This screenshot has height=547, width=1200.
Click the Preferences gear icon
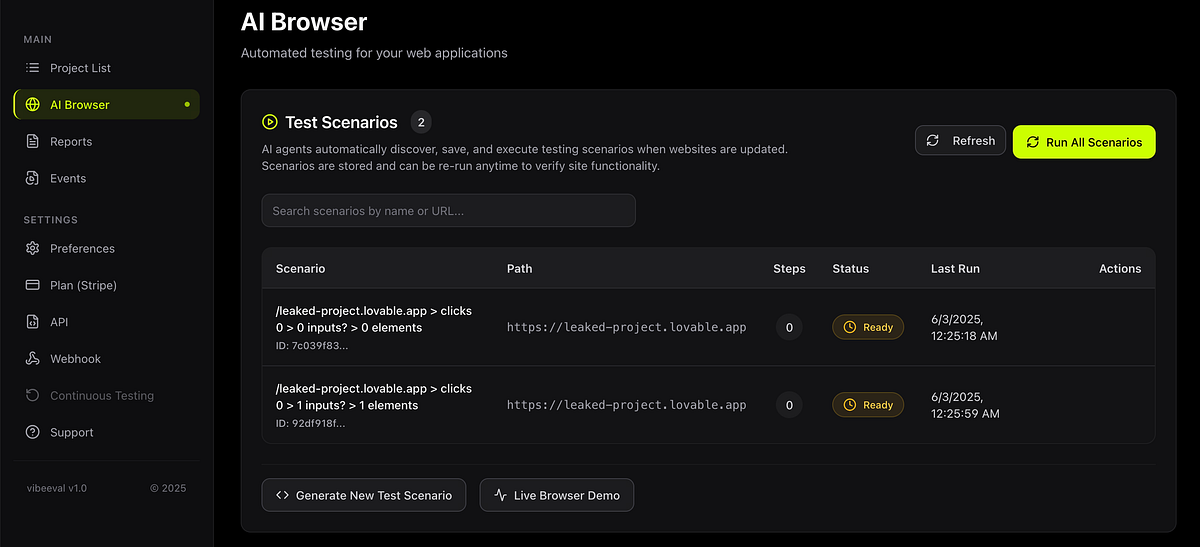[x=32, y=248]
